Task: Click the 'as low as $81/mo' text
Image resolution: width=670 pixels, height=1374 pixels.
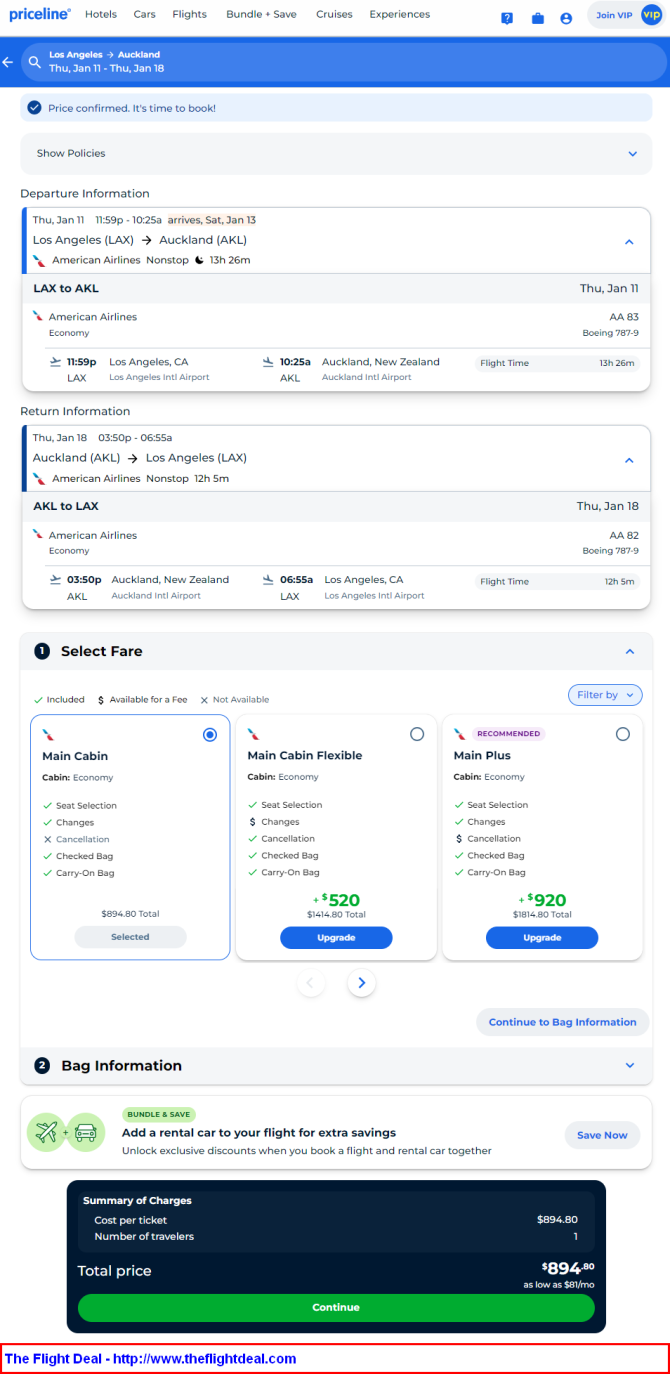Action: pyautogui.click(x=559, y=1285)
